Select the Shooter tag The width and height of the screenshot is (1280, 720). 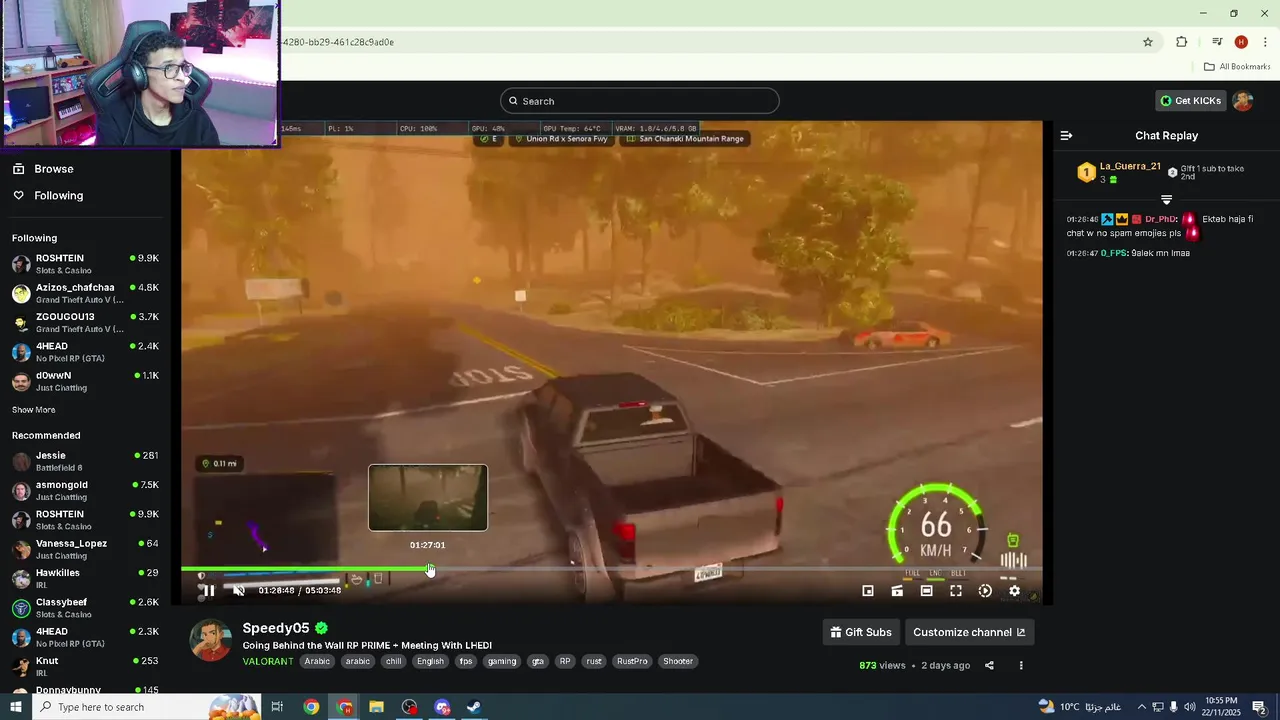(678, 661)
